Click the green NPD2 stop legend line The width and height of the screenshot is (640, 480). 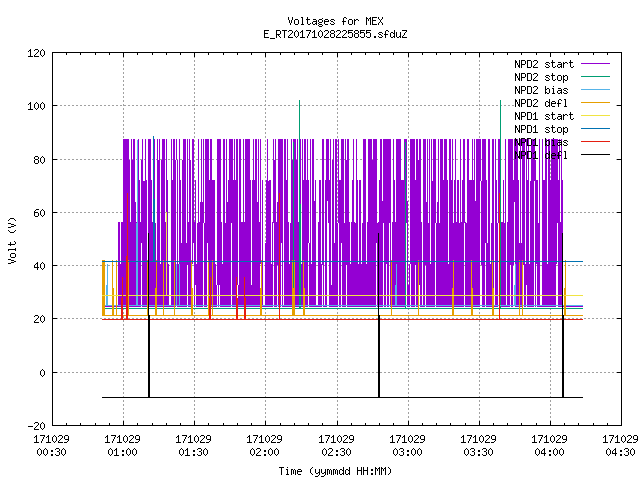click(595, 77)
